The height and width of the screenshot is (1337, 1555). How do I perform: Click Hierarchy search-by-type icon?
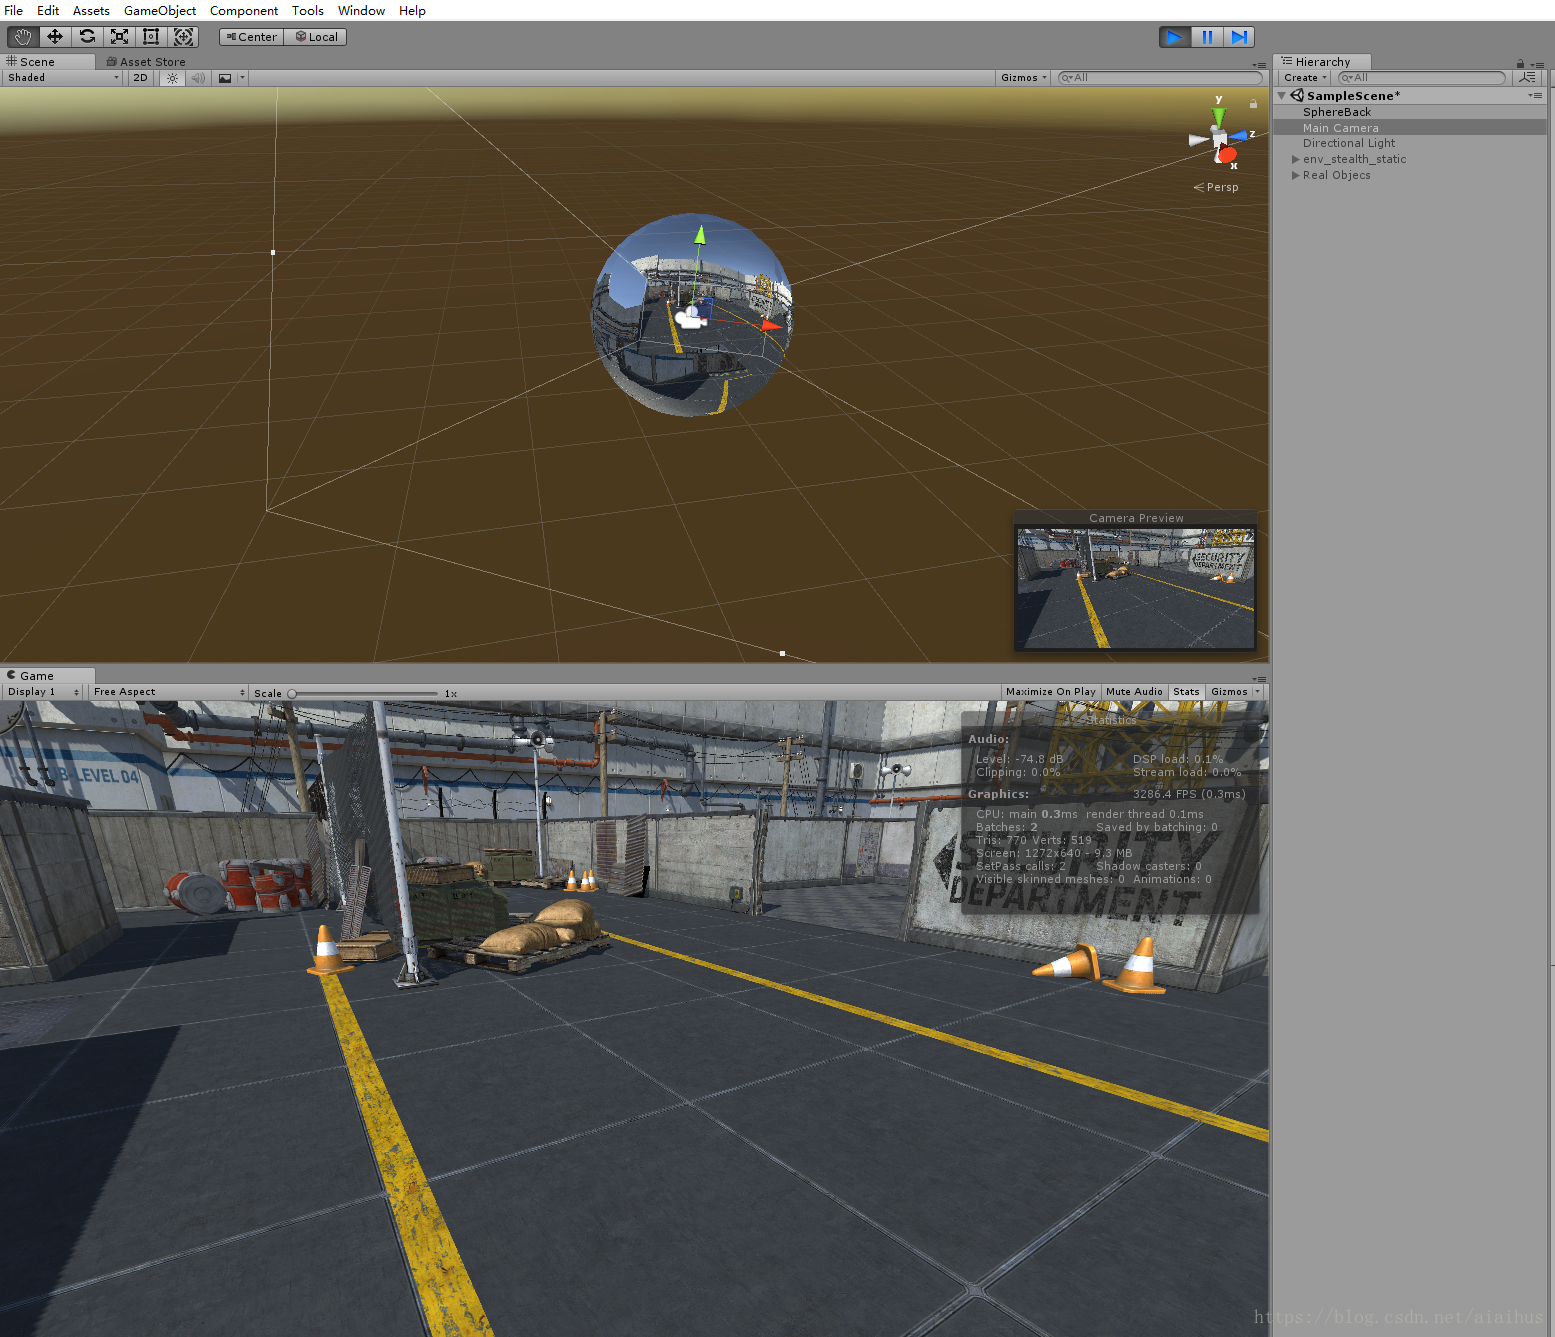pos(1527,78)
